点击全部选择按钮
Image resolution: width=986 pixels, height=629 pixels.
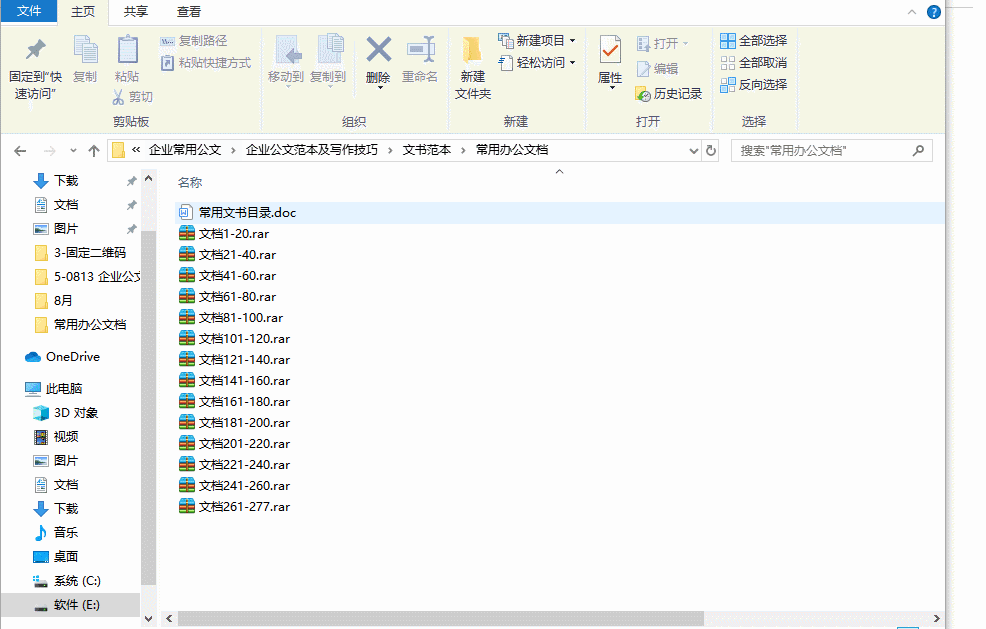(x=753, y=41)
